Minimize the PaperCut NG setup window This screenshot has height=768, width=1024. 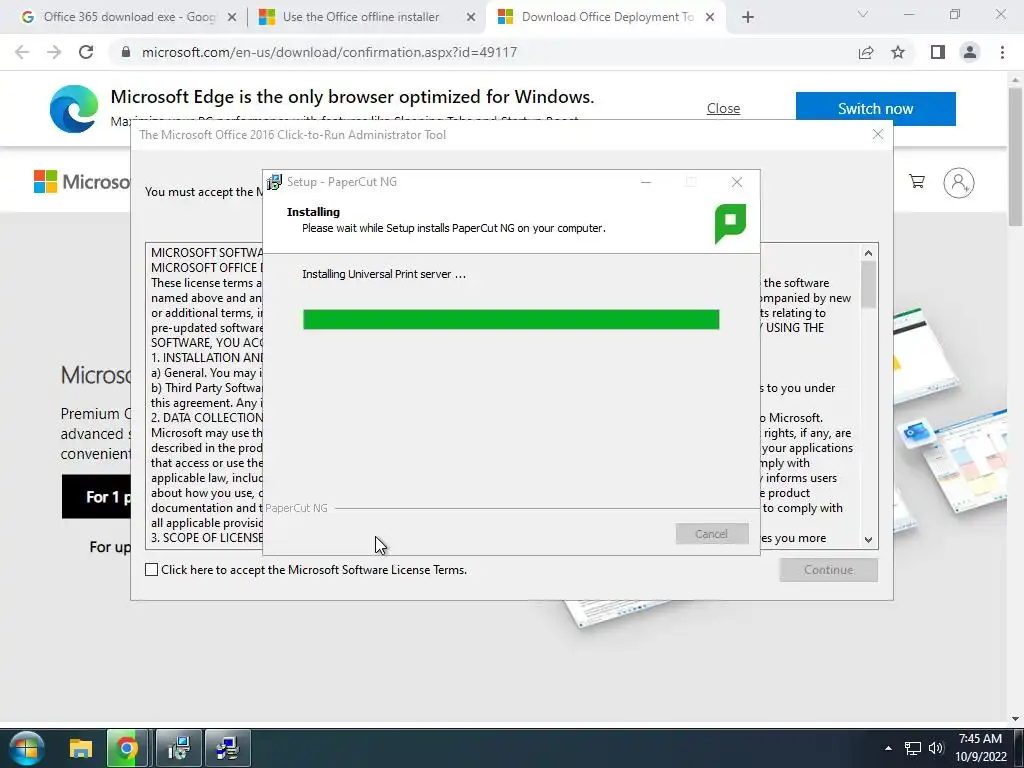coord(646,182)
